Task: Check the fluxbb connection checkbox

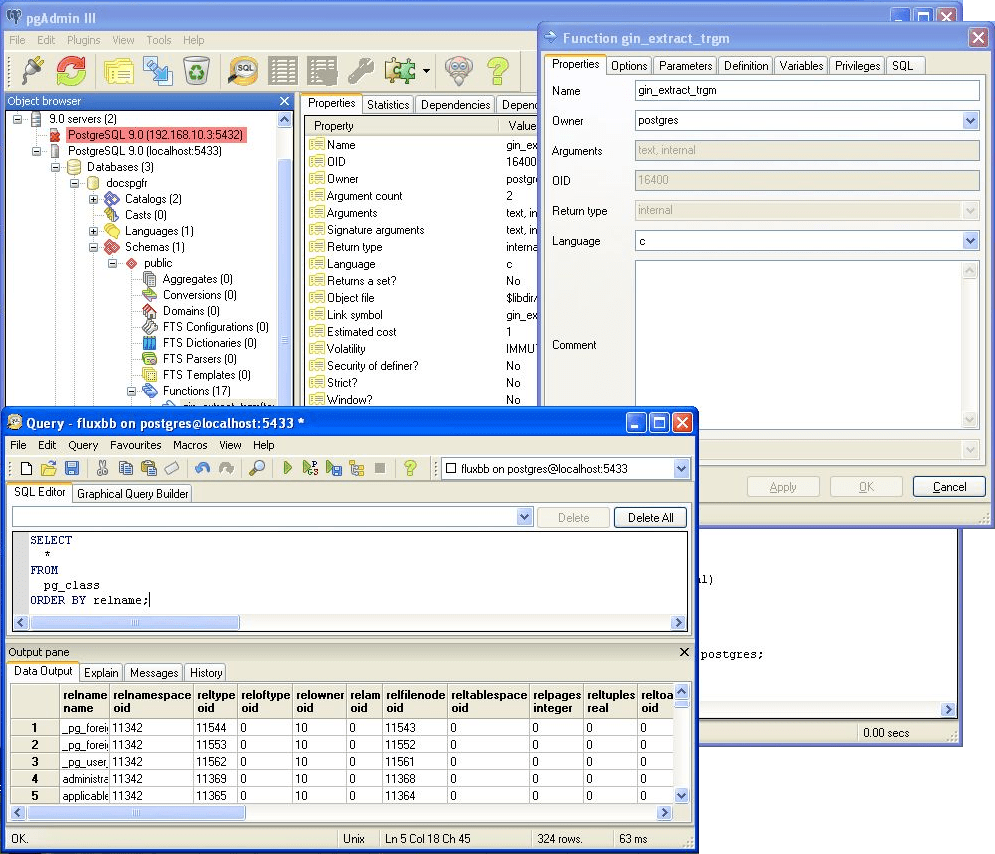Action: (452, 467)
